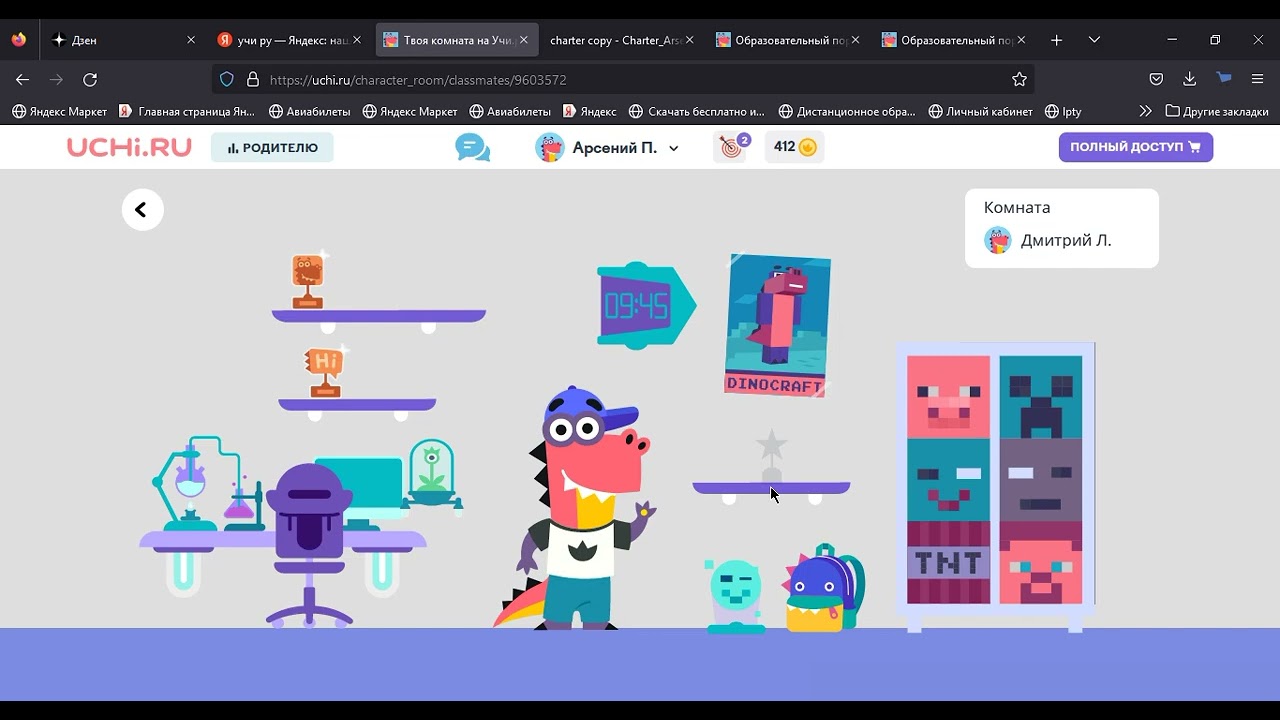Image resolution: width=1280 pixels, height=720 pixels.
Task: Open the Арсений П. profile dropdown
Action: (x=607, y=148)
